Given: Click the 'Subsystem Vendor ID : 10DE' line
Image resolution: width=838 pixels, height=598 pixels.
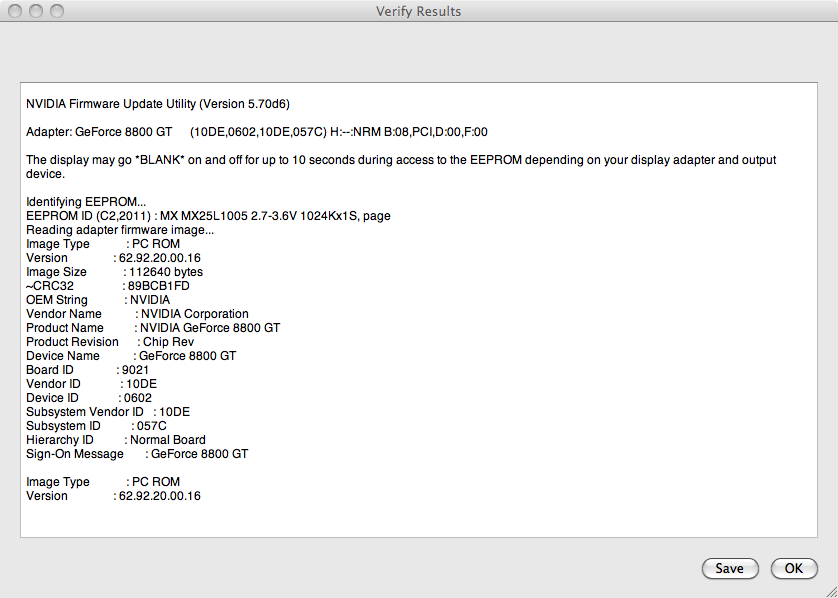Looking at the screenshot, I should click(x=108, y=411).
